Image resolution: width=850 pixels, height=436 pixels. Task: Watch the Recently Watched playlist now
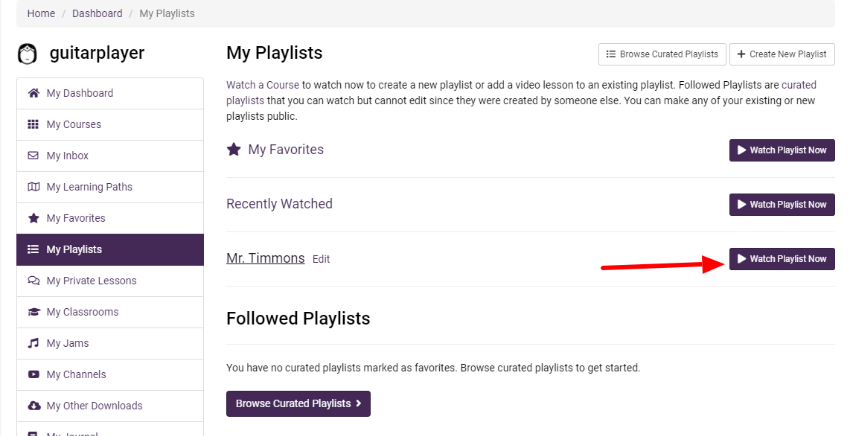pos(782,204)
